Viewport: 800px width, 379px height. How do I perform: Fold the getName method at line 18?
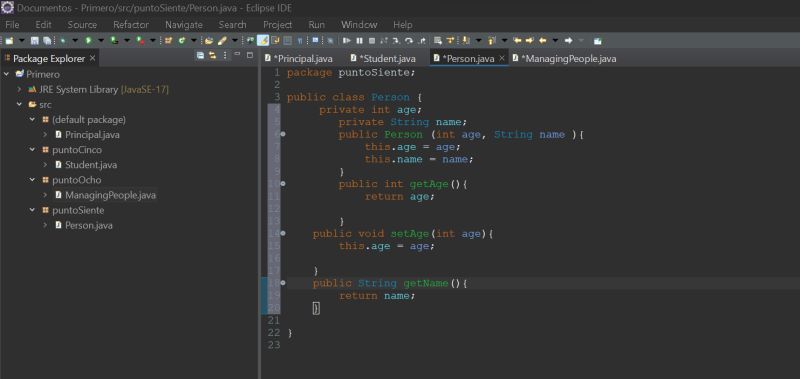(283, 283)
